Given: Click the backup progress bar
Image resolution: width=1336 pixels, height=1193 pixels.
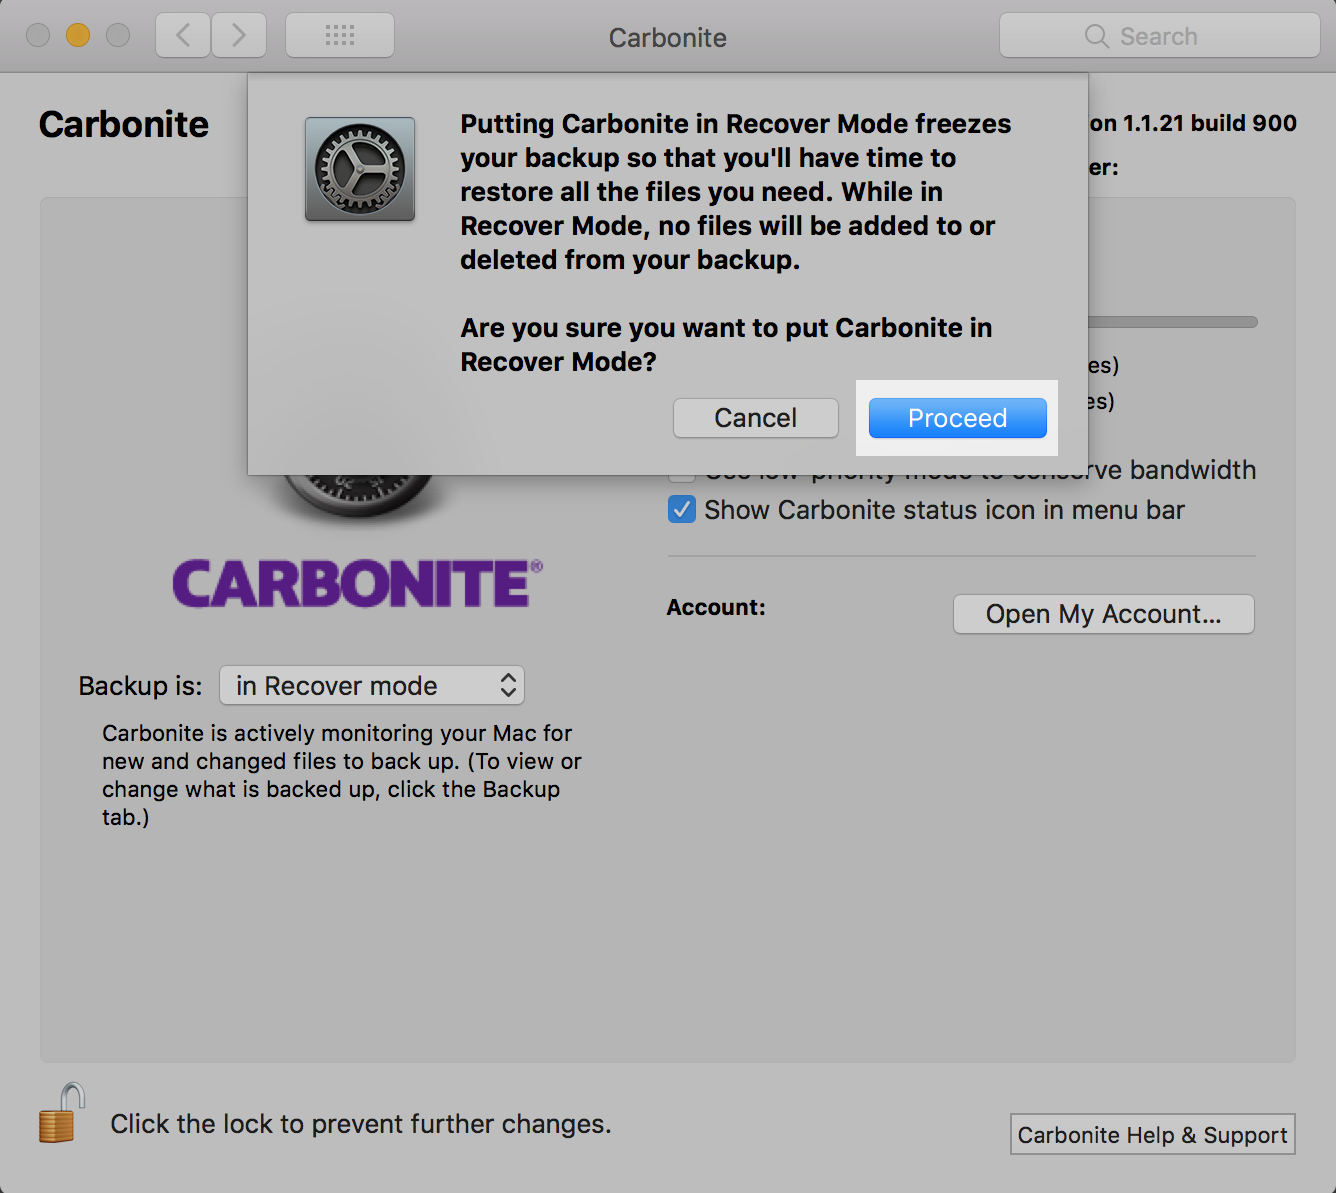Looking at the screenshot, I should (x=1172, y=322).
